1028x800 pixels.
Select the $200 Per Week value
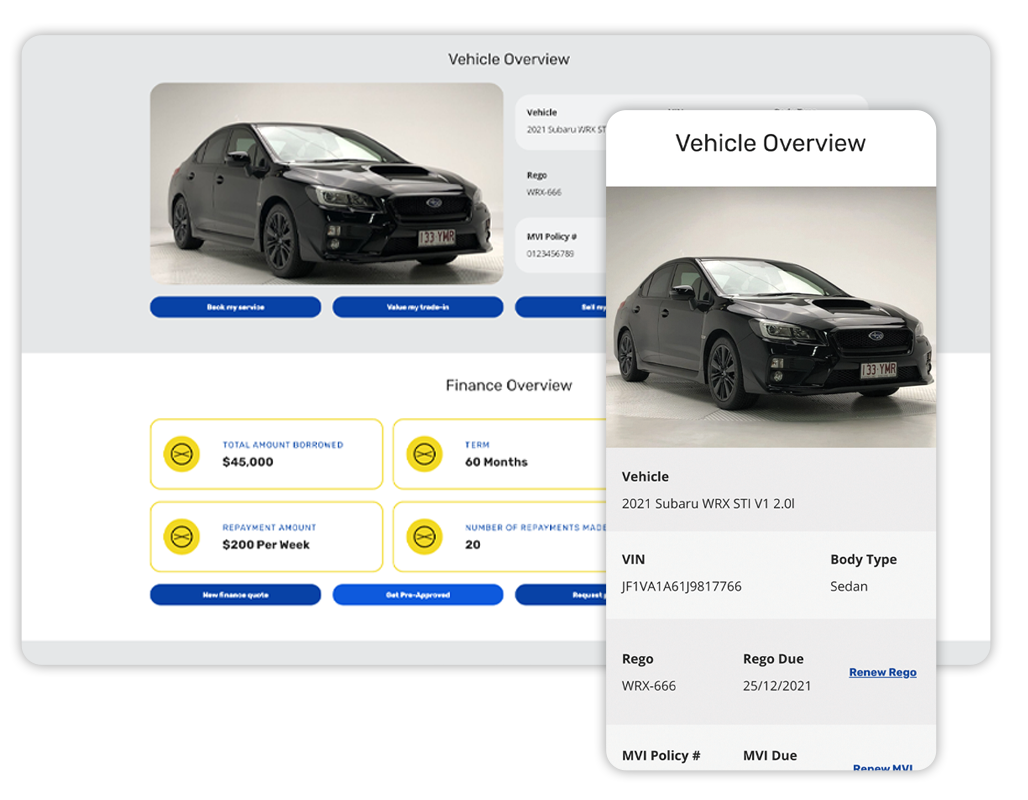(266, 544)
